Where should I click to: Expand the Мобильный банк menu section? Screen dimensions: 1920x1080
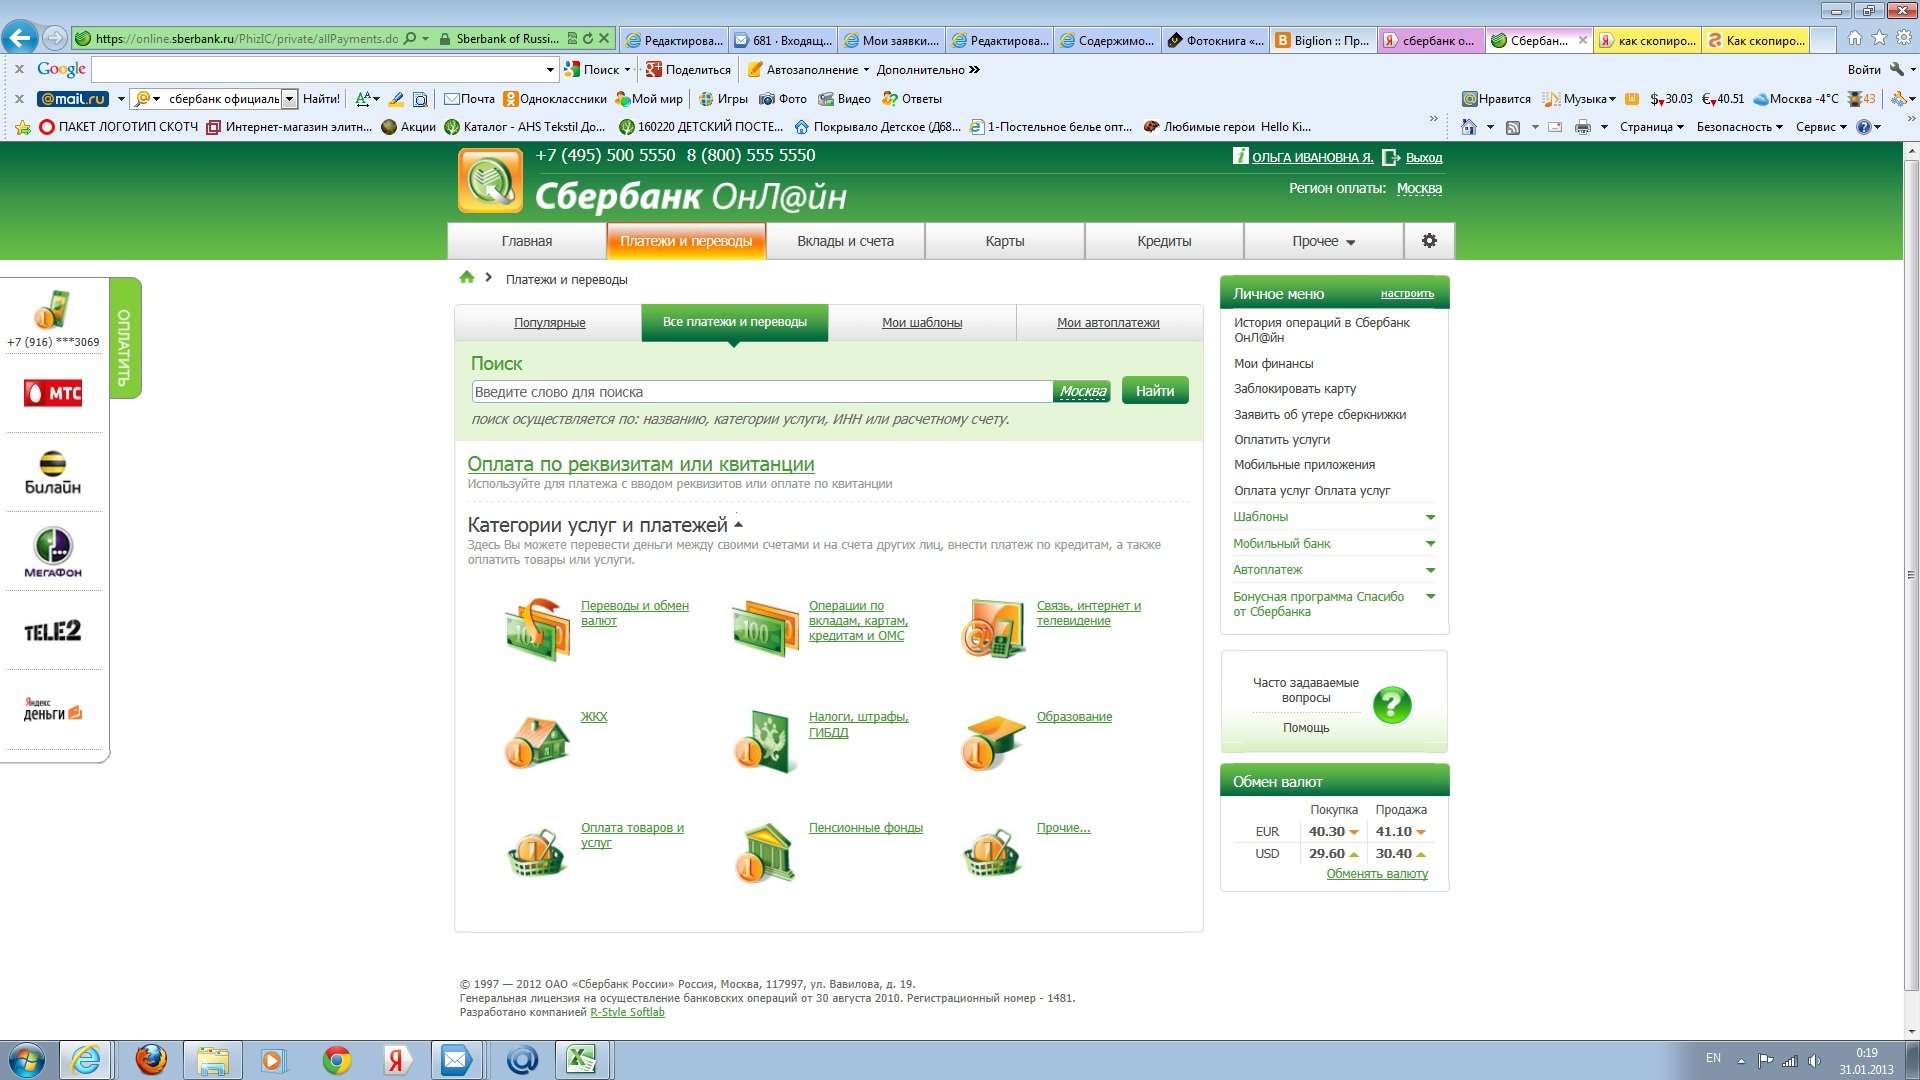click(x=1430, y=544)
